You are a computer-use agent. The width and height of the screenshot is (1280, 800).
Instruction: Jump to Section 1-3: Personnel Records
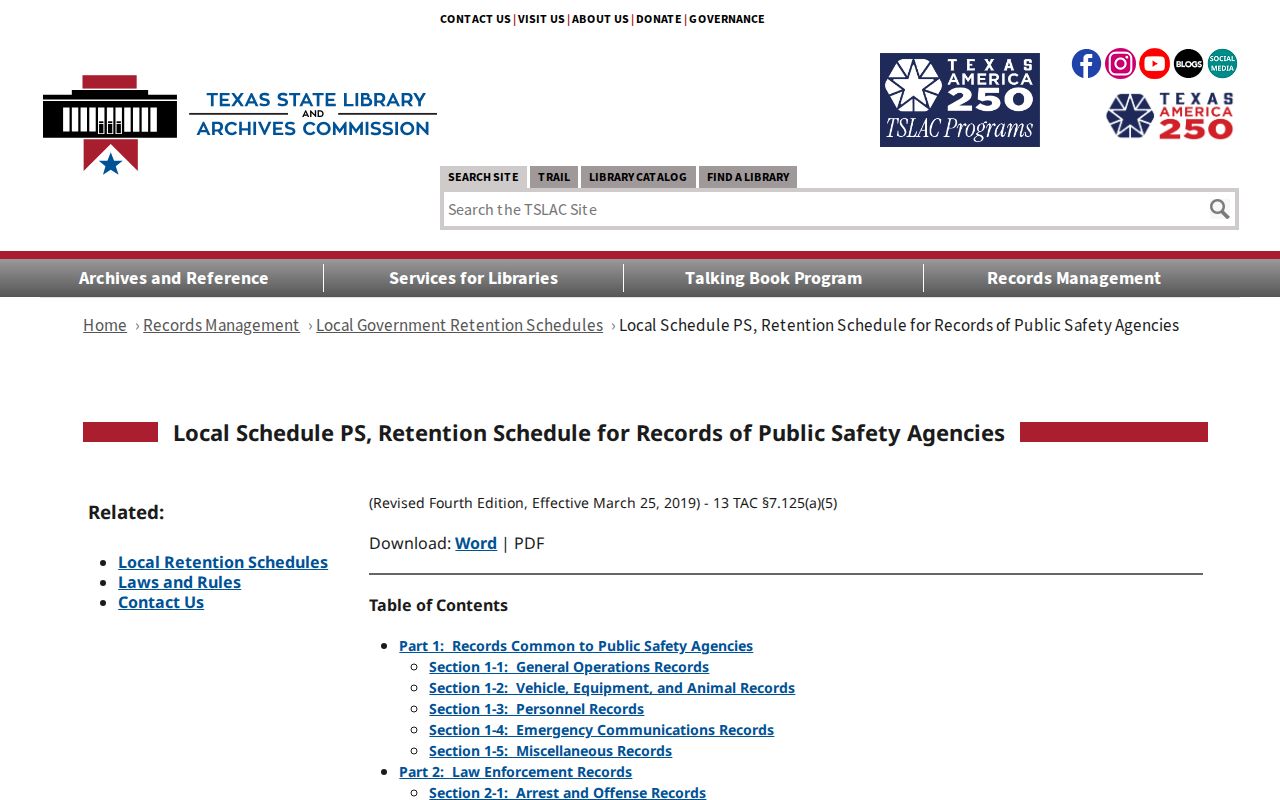pyautogui.click(x=536, y=709)
